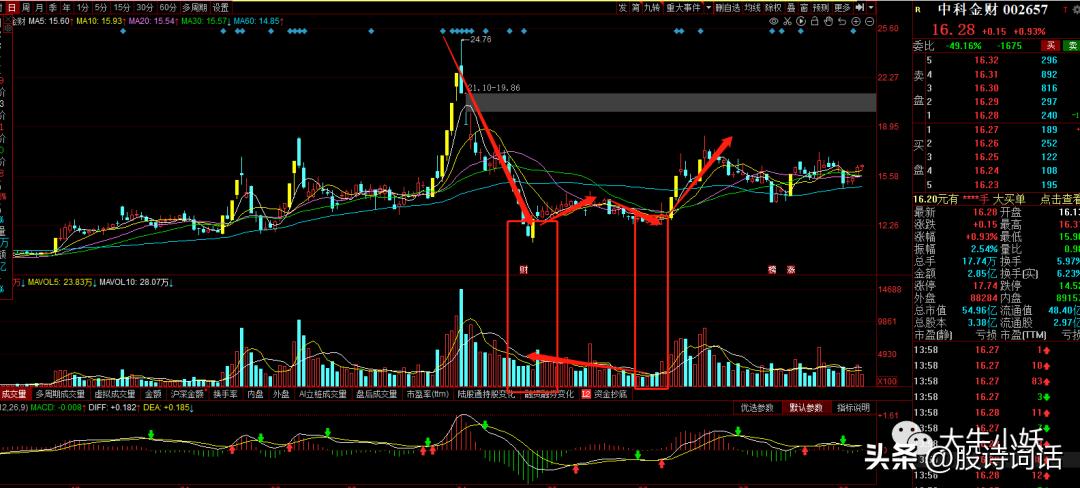Select the hand pan tool icon
The width and height of the screenshot is (1080, 488).
(x=829, y=21)
